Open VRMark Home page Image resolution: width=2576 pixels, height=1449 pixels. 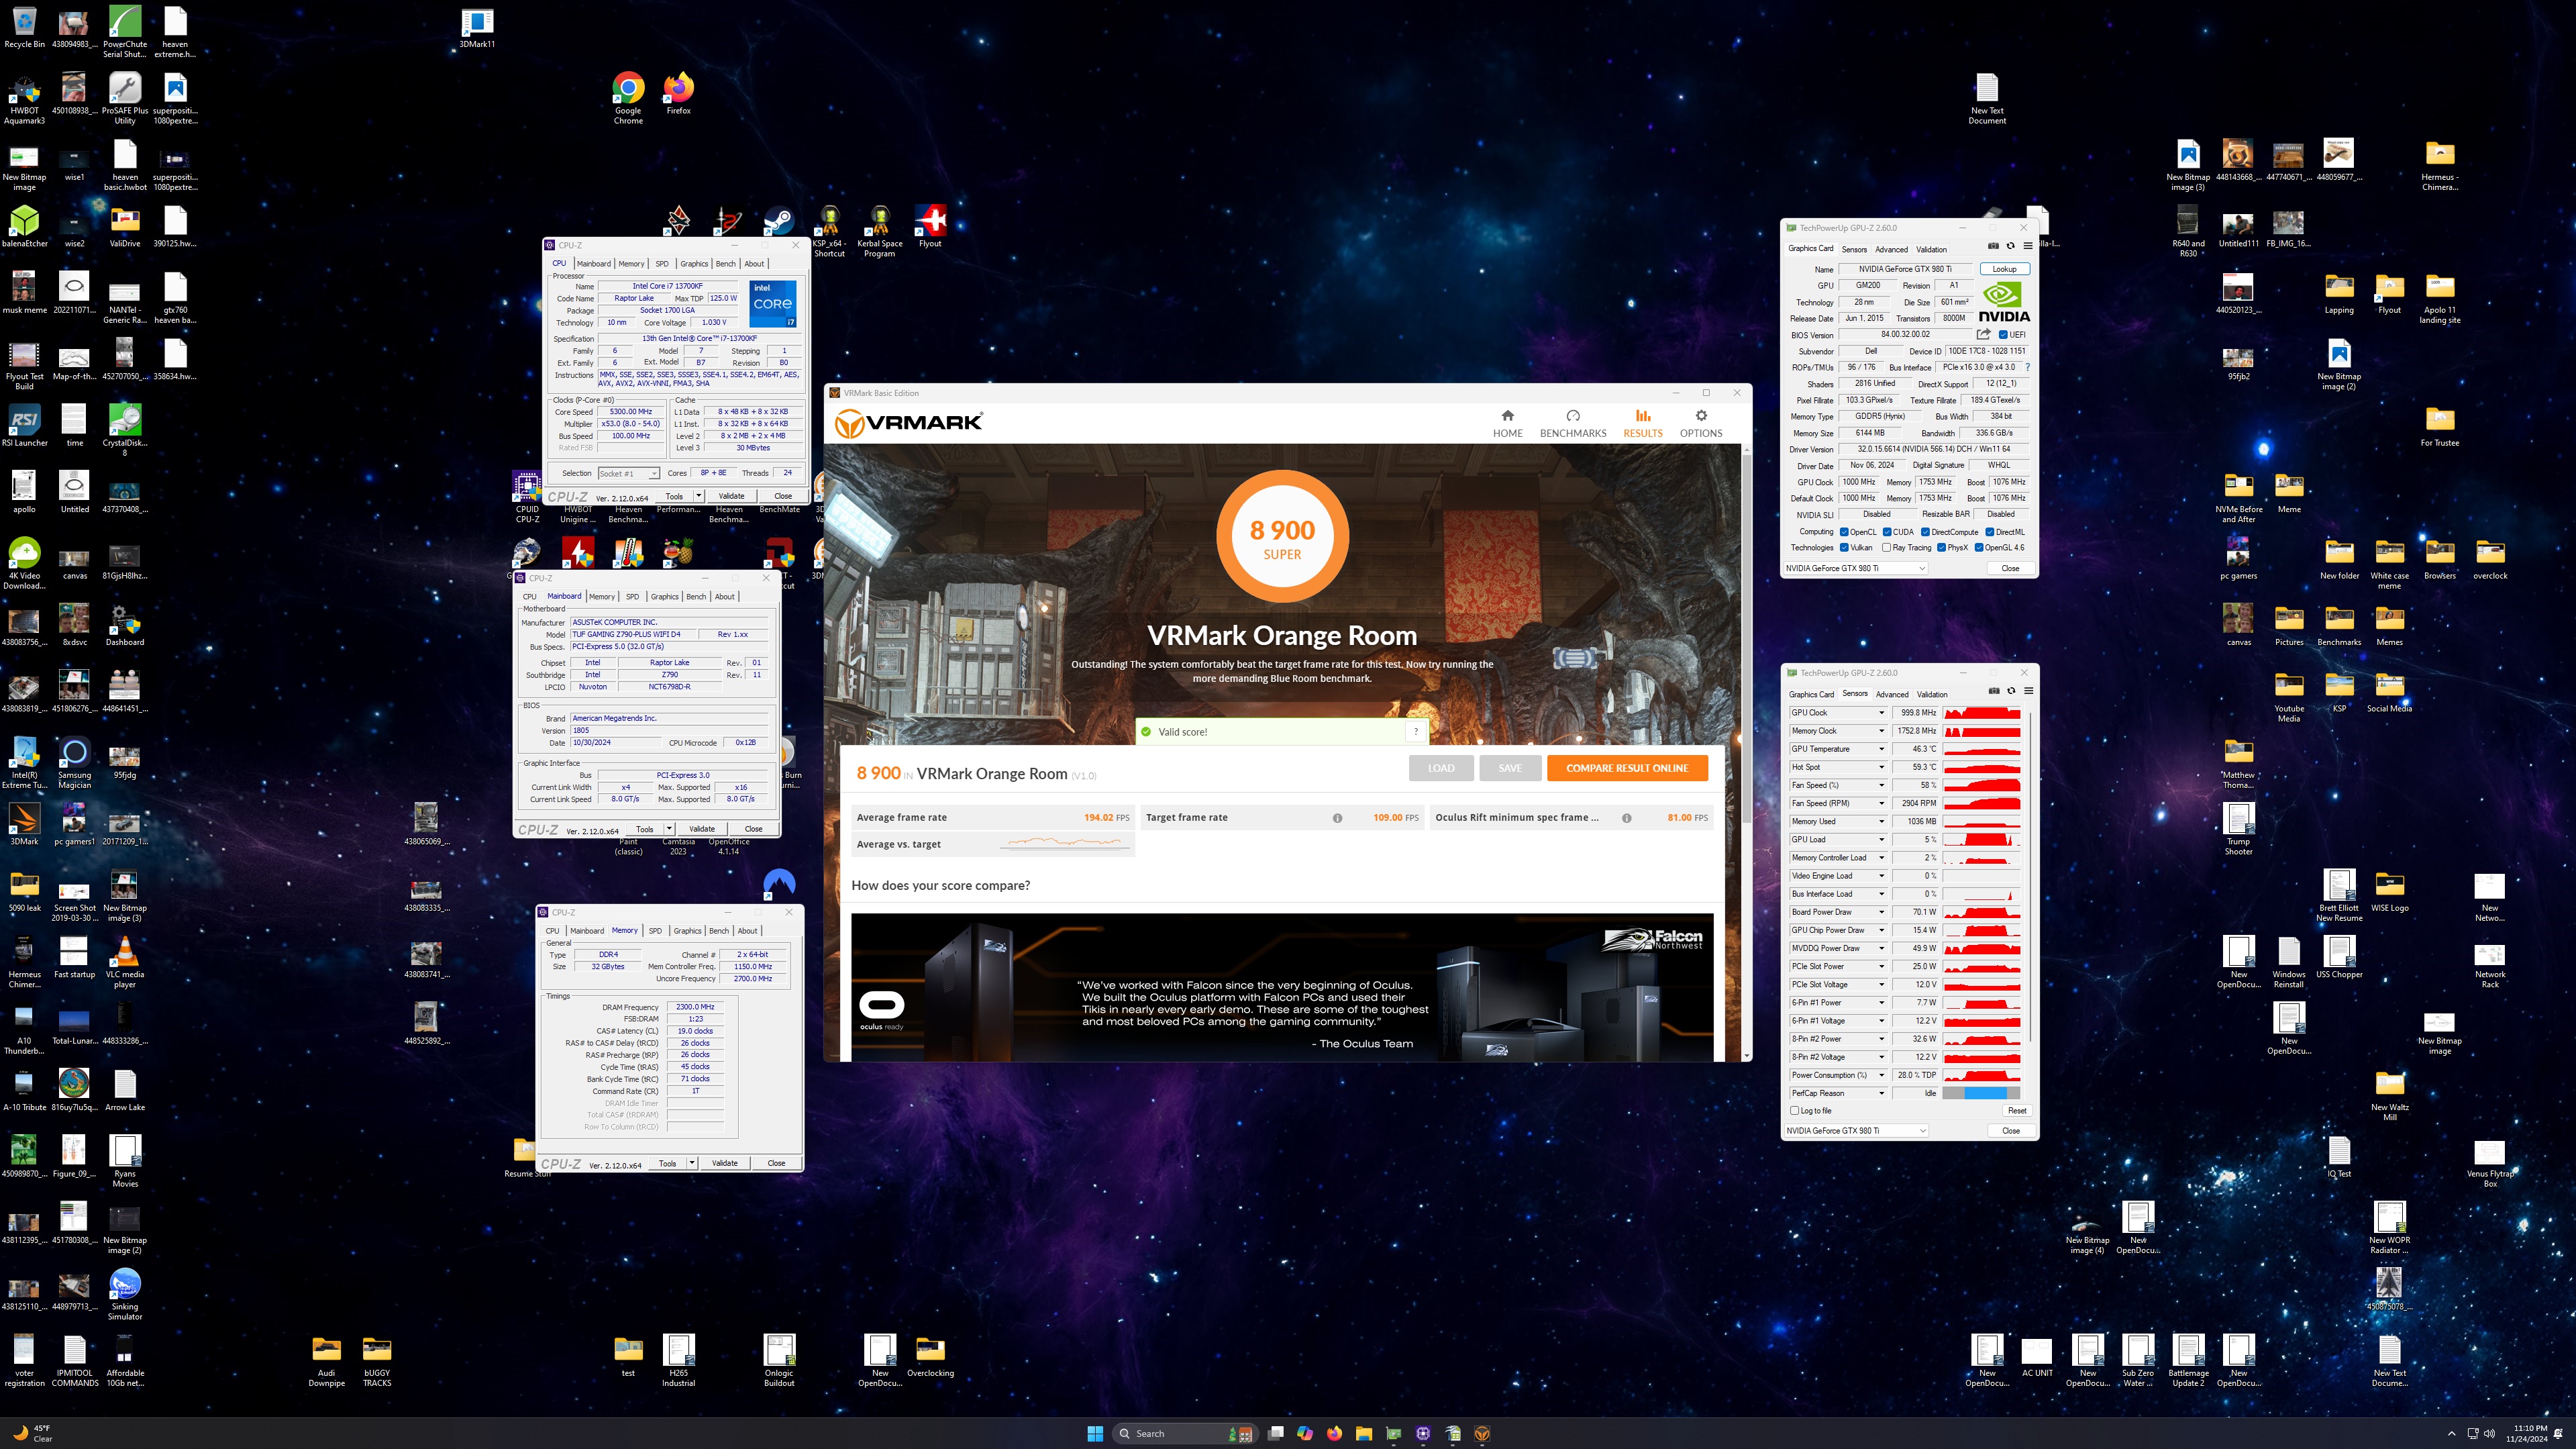pos(1507,423)
